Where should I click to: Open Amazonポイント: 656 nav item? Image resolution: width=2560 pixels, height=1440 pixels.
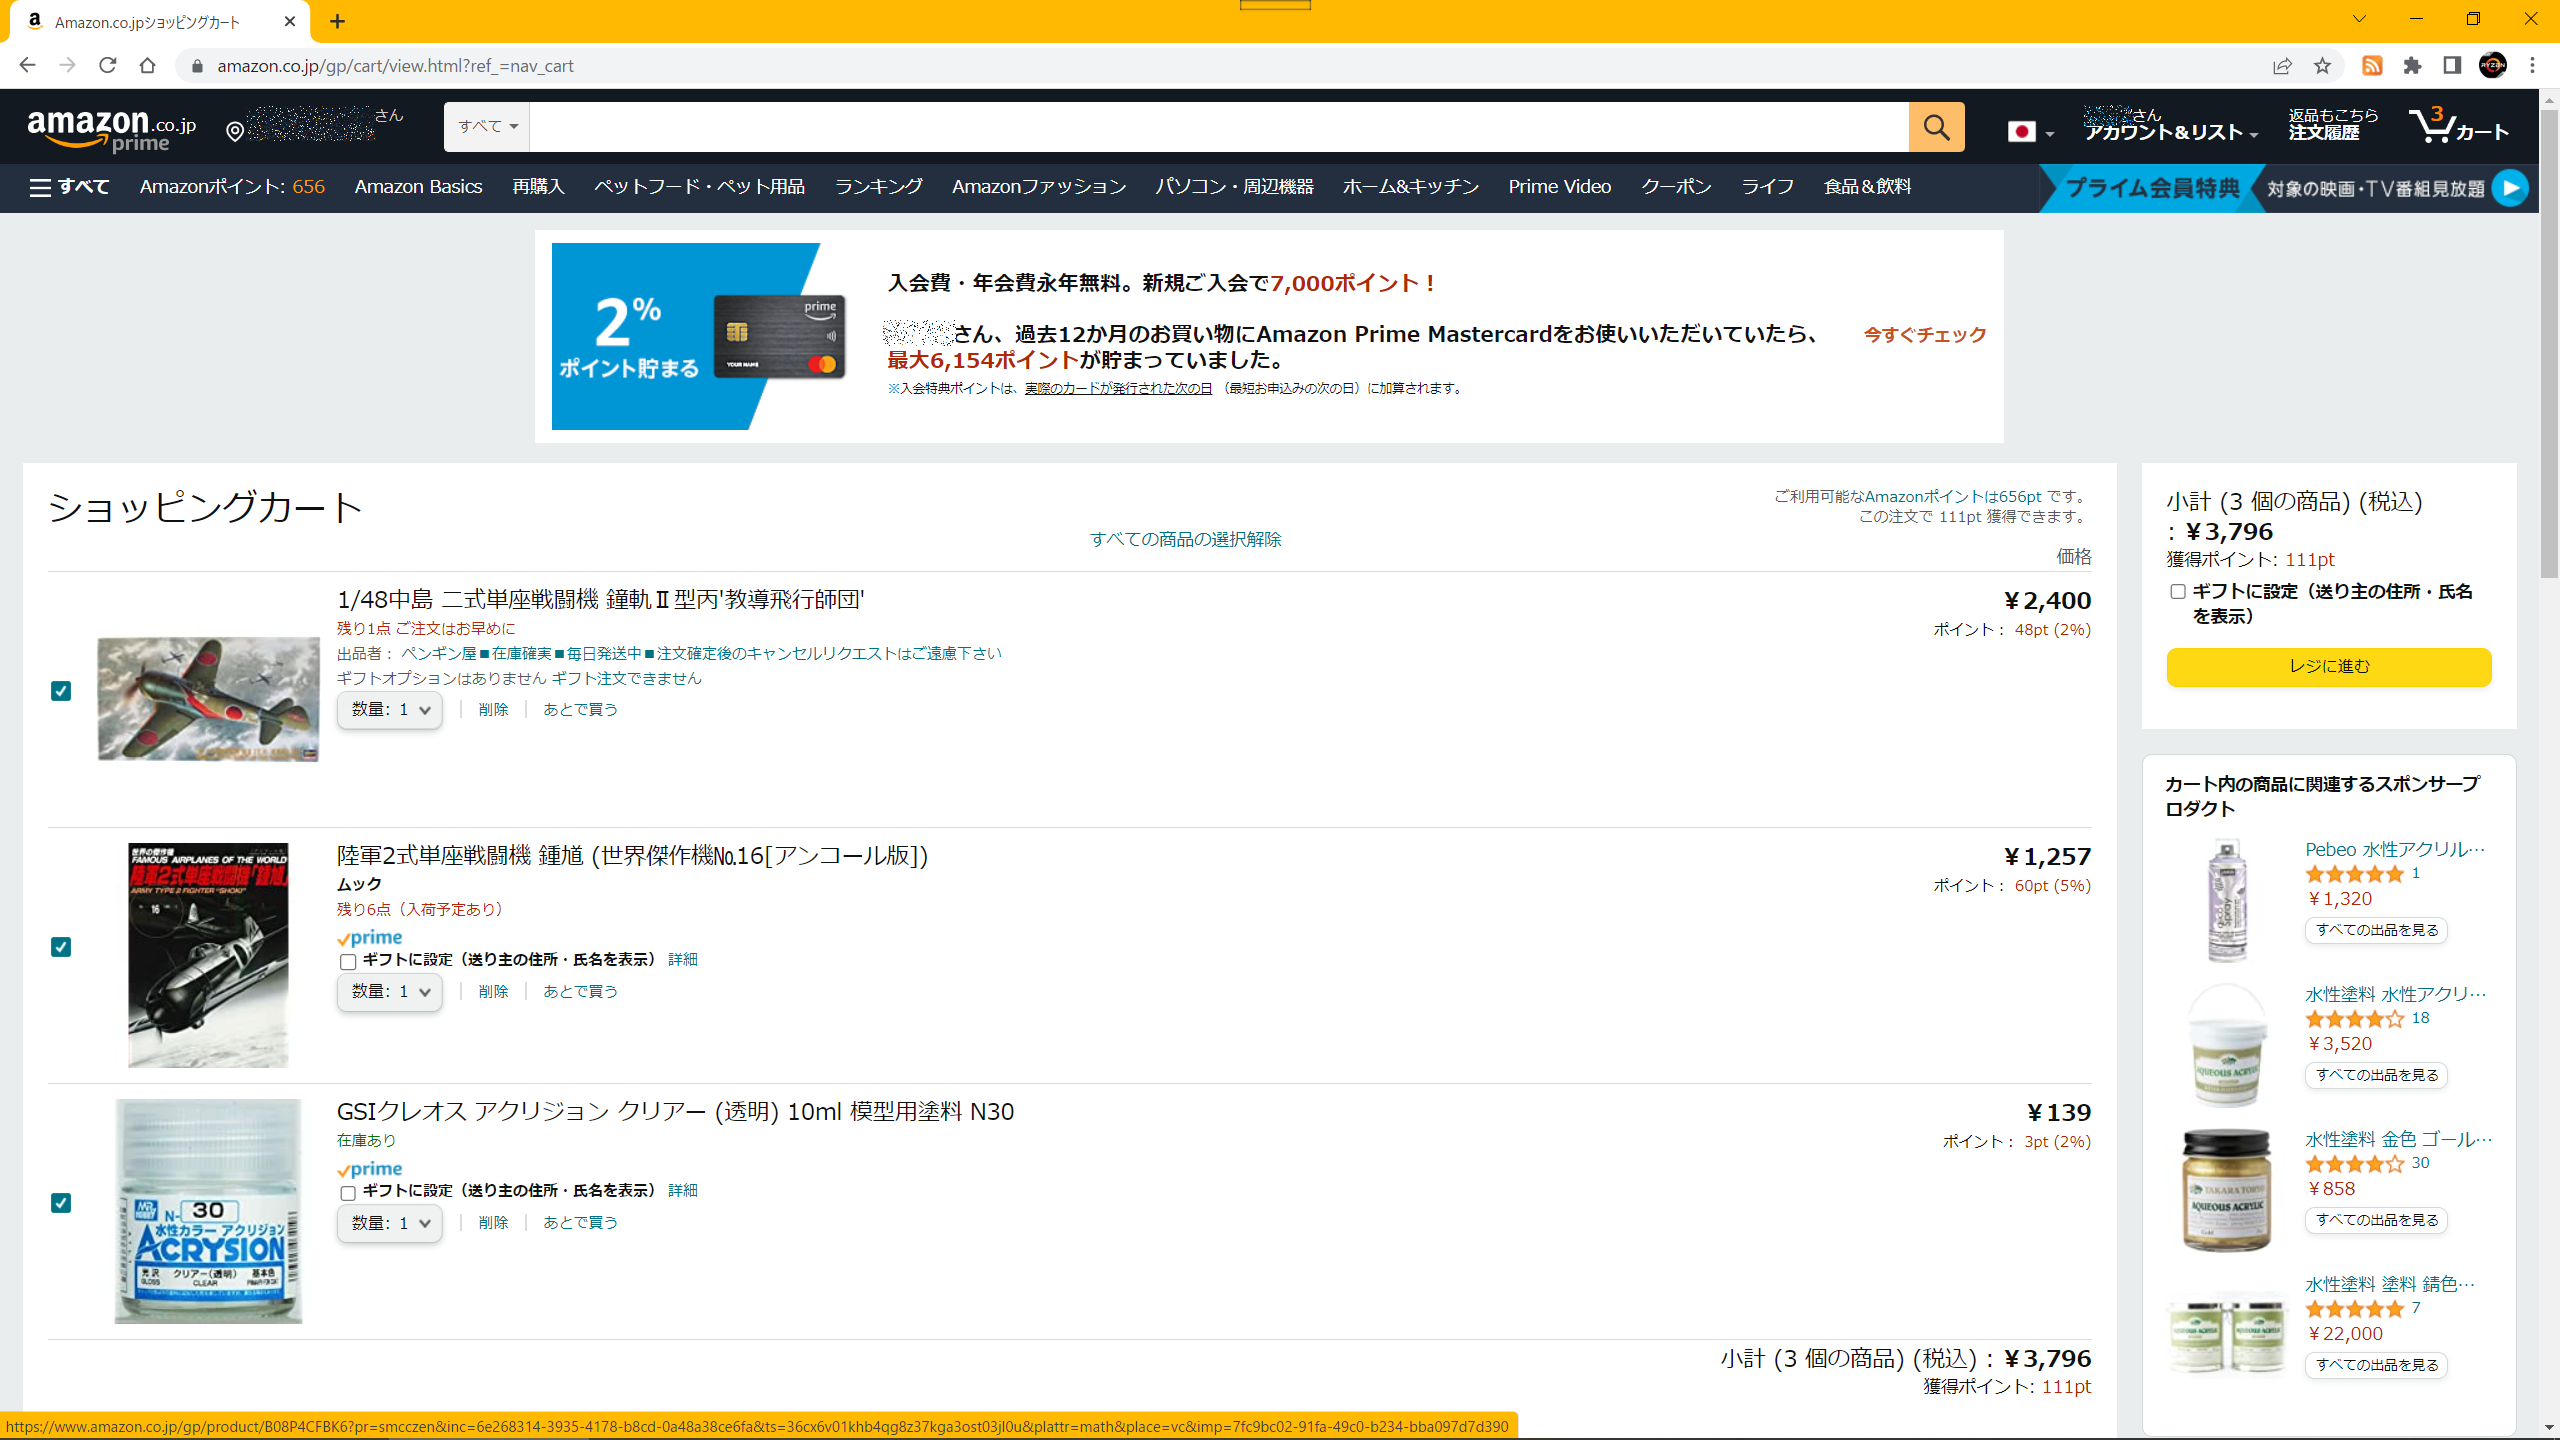(232, 187)
